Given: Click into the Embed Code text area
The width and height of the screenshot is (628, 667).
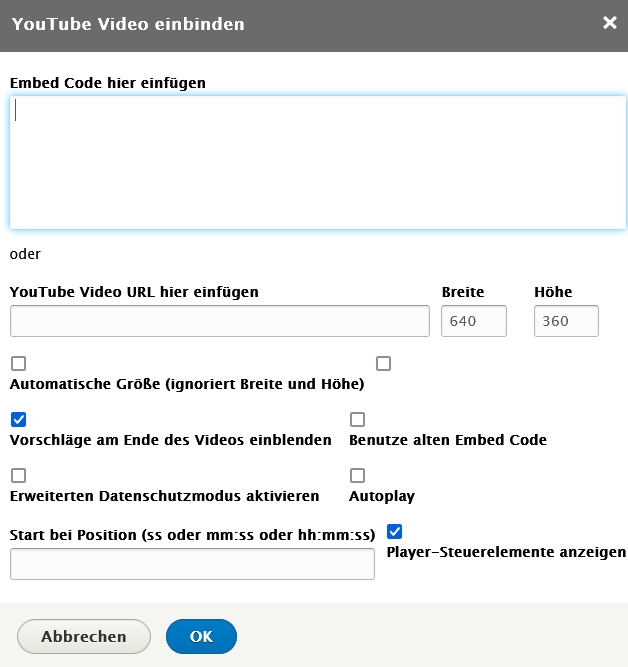Looking at the screenshot, I should click(318, 162).
